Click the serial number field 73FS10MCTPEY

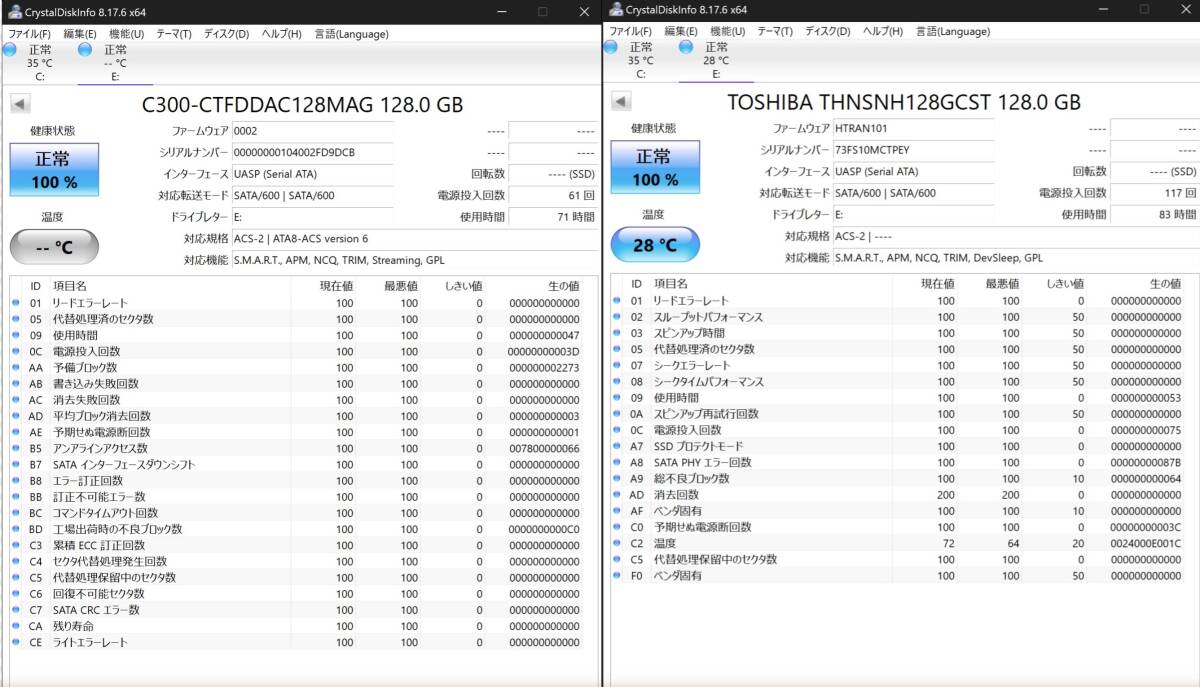point(913,150)
